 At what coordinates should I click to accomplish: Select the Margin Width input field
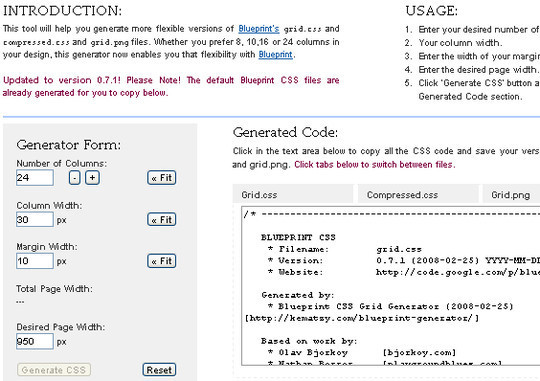(35, 261)
